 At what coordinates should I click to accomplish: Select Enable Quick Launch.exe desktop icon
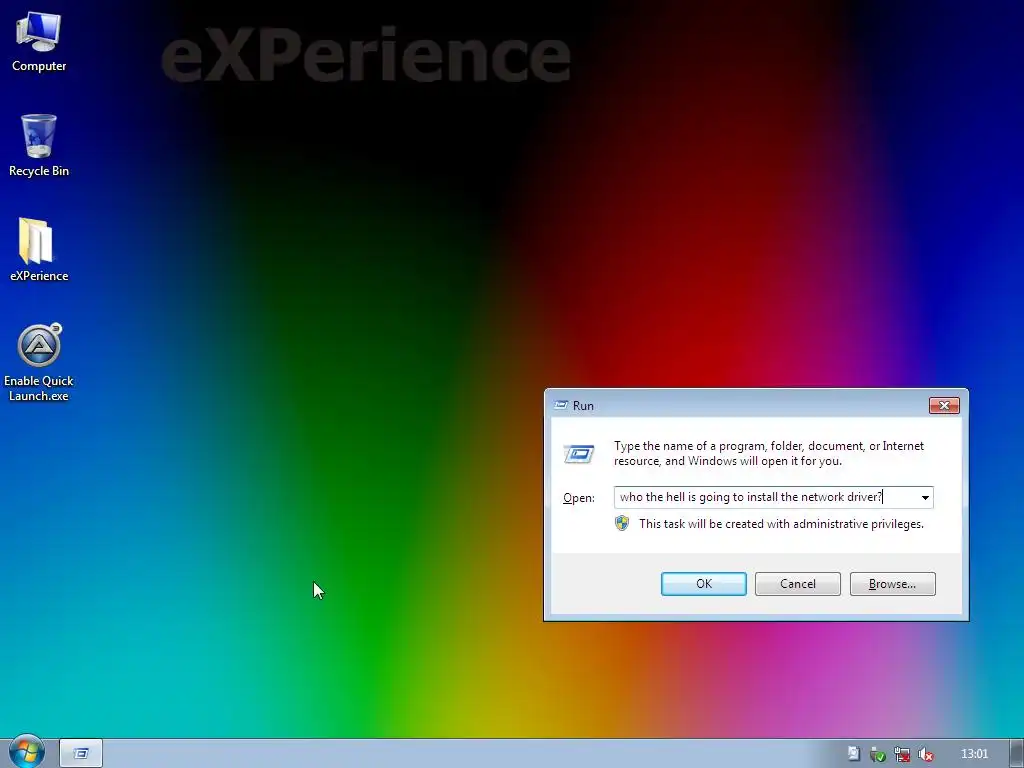click(x=39, y=362)
